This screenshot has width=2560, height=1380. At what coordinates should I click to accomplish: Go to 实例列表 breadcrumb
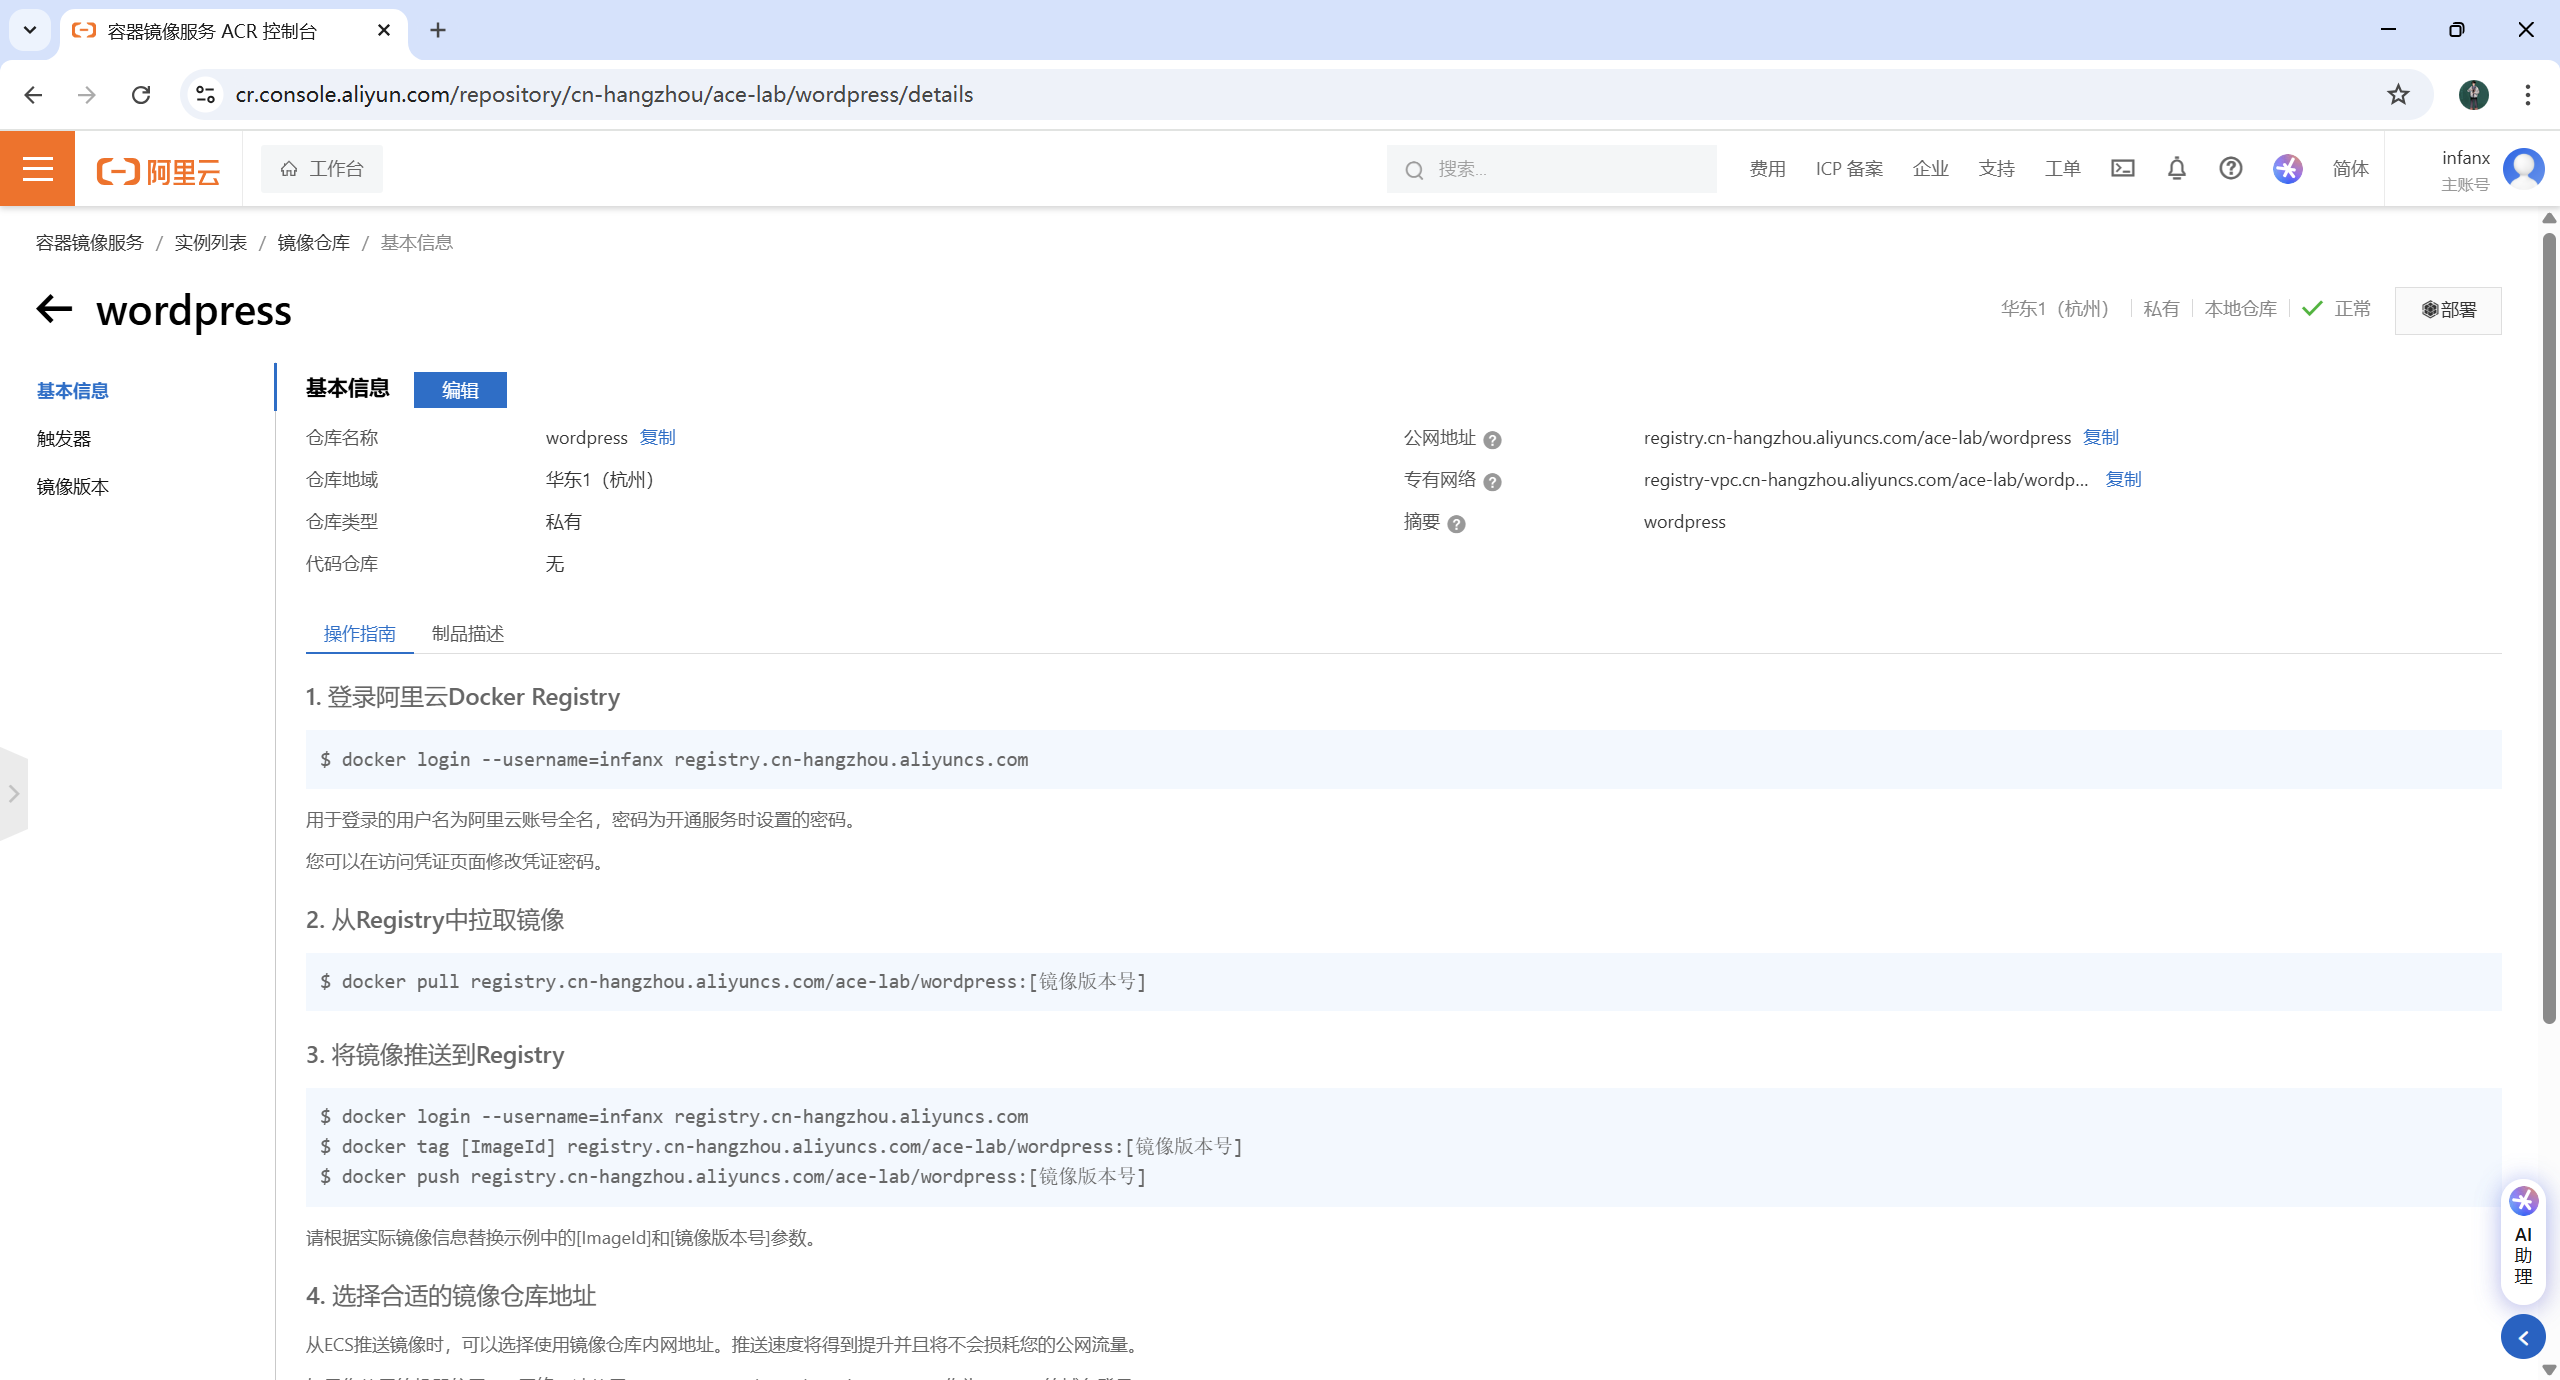[x=211, y=243]
